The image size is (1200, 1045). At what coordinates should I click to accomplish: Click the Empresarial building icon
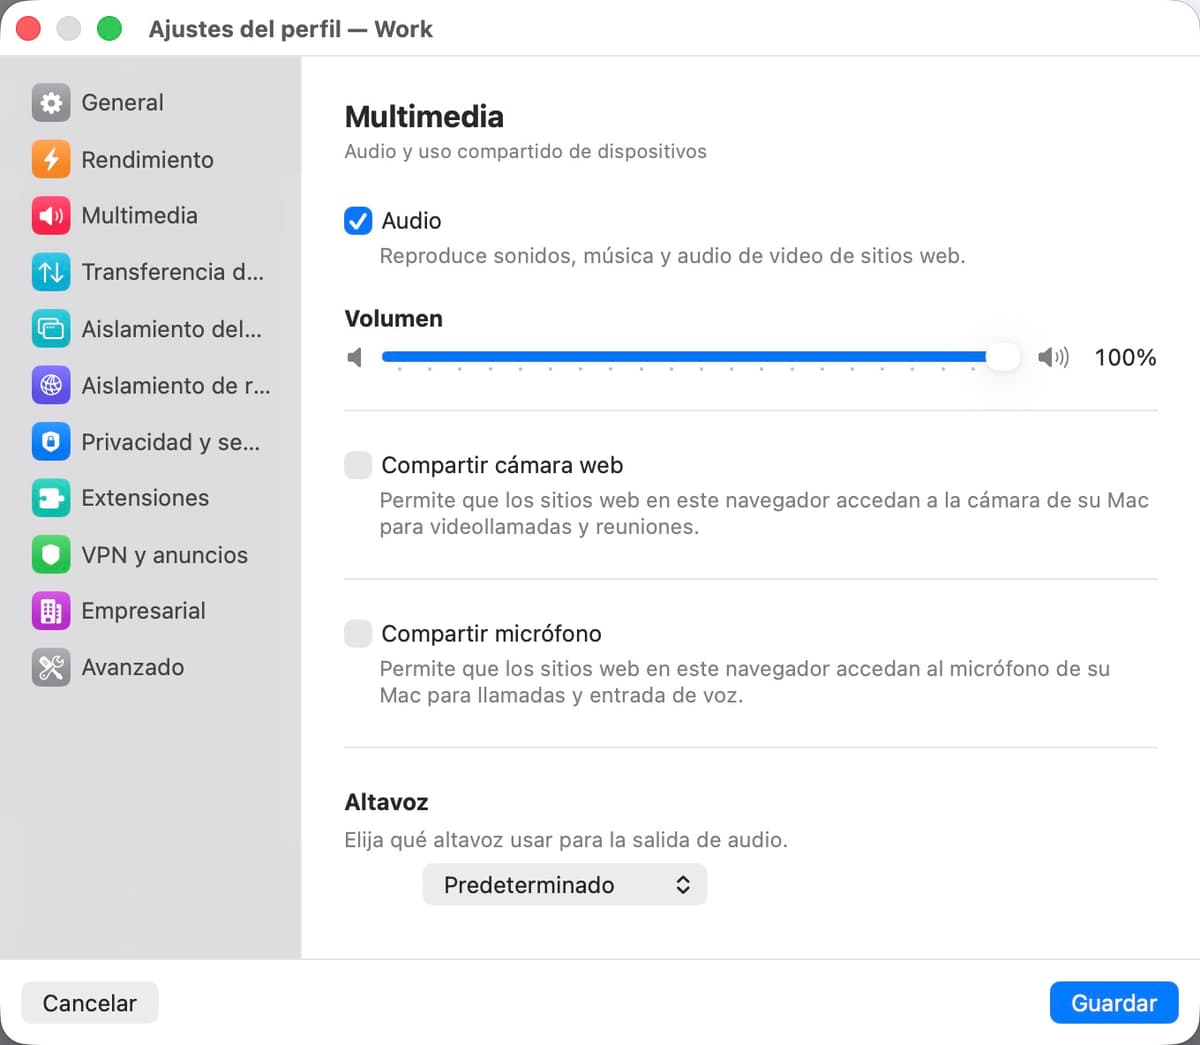(x=51, y=611)
